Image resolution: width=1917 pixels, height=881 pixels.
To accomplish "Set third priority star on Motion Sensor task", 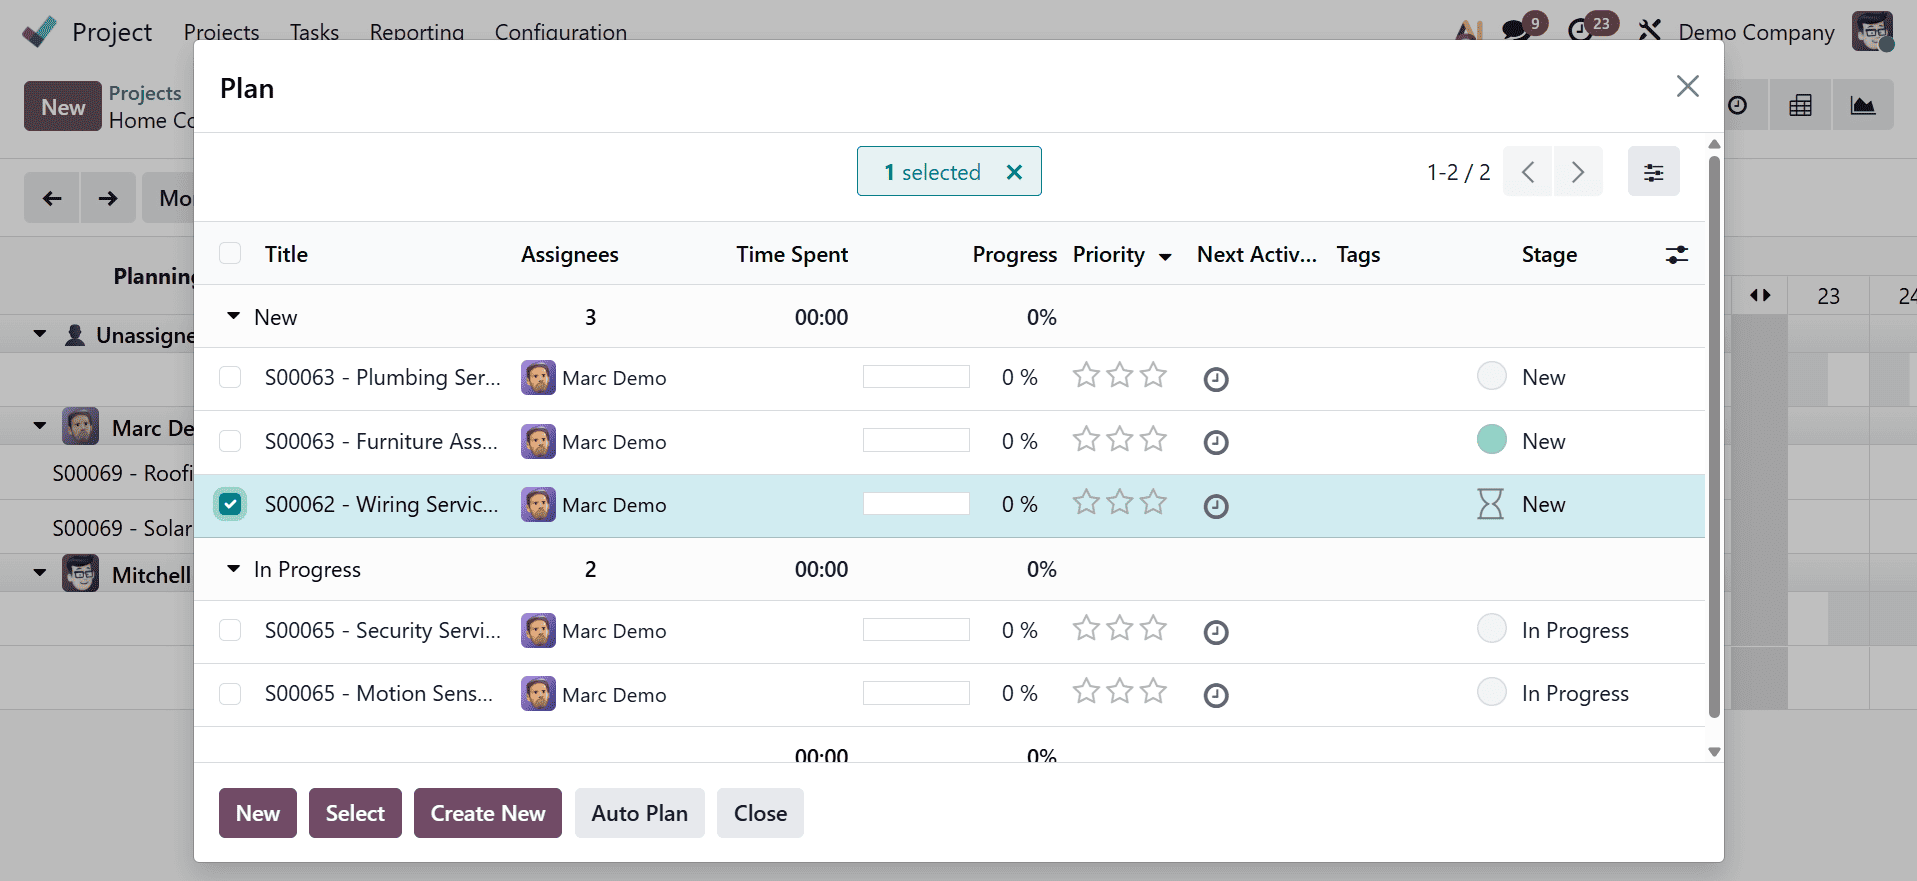I will point(1153,690).
